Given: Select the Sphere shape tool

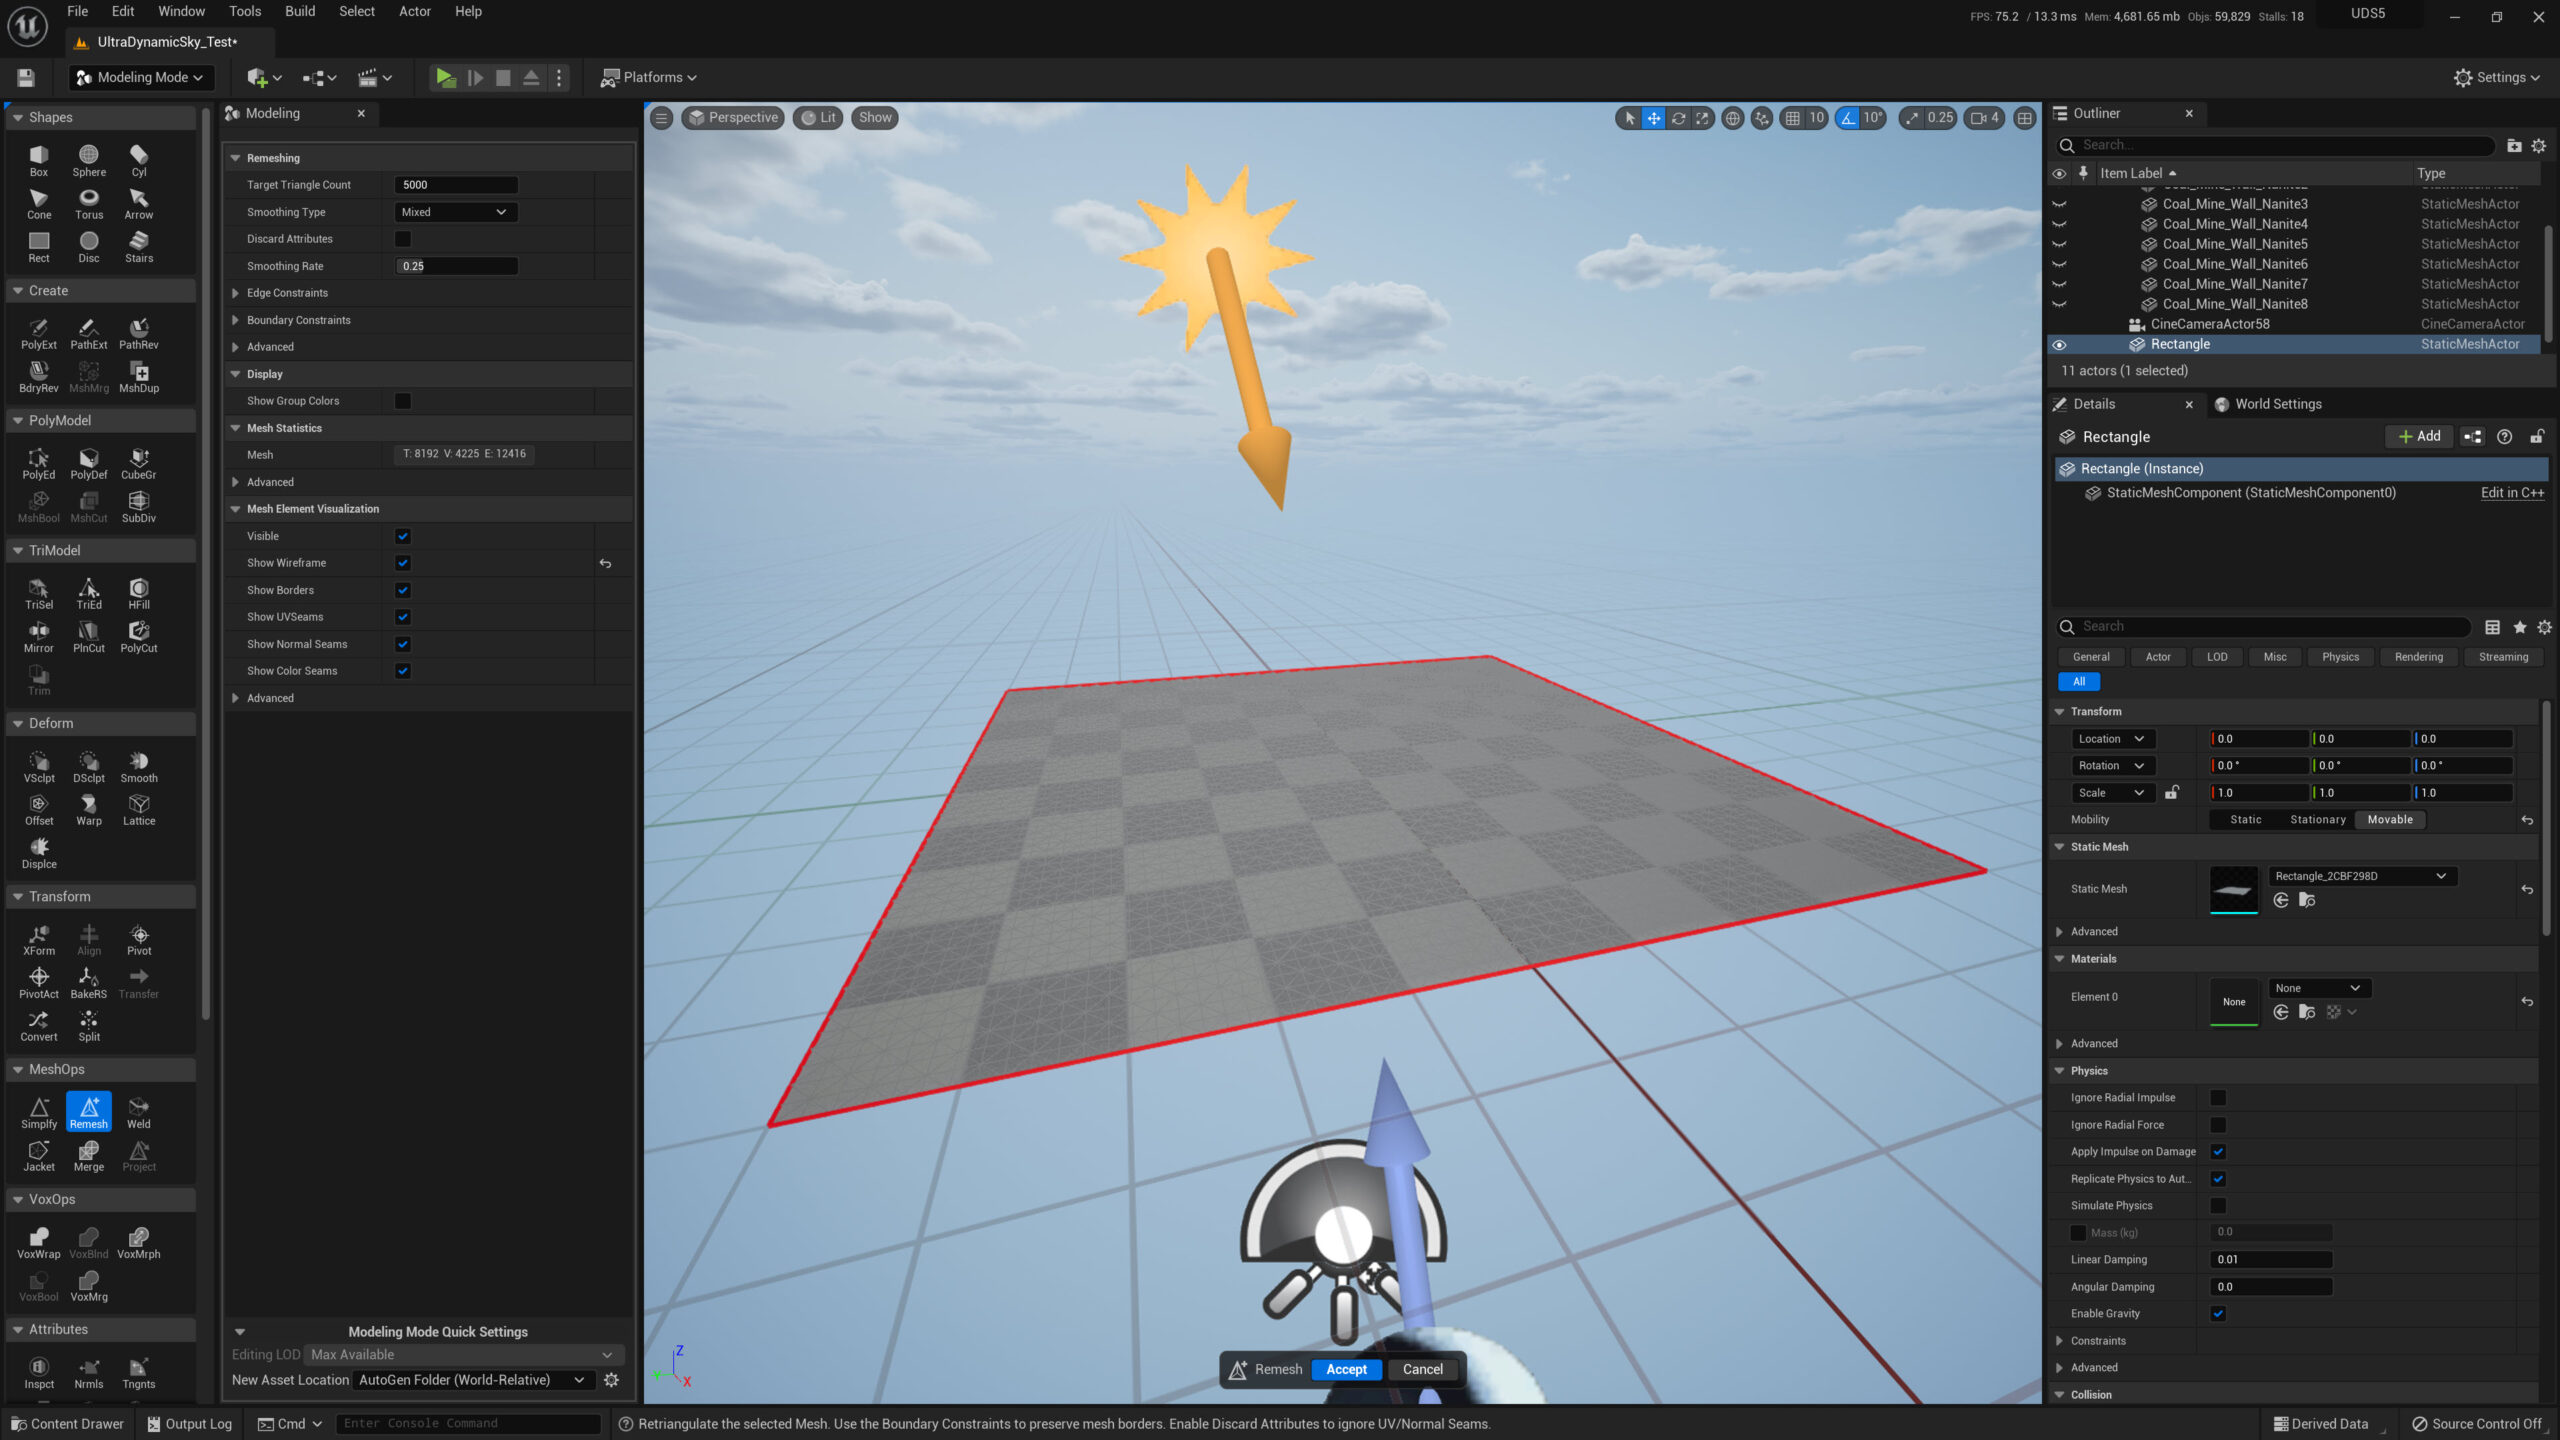Looking at the screenshot, I should pyautogui.click(x=89, y=160).
